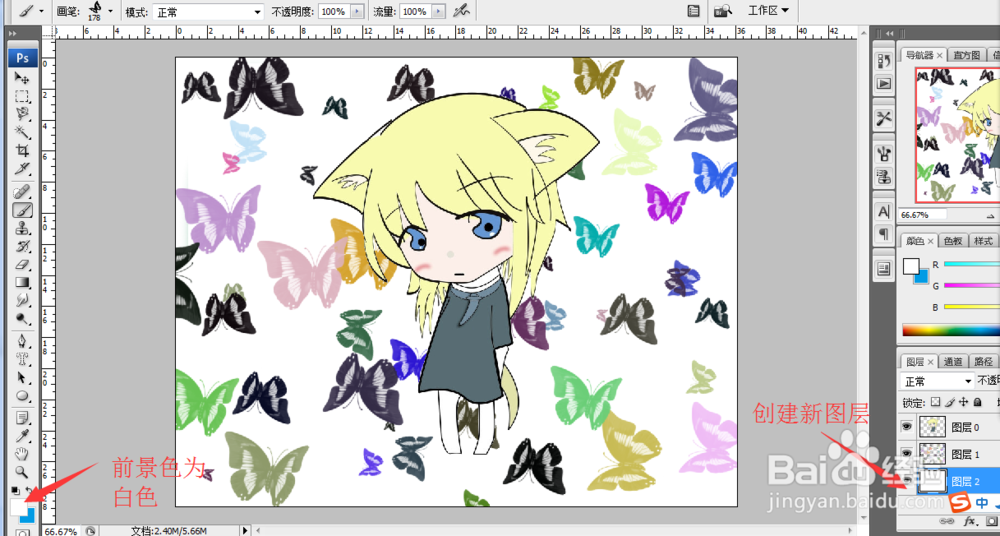Open the Actions panel play icon
Image resolution: width=1000 pixels, height=536 pixels.
(x=884, y=83)
